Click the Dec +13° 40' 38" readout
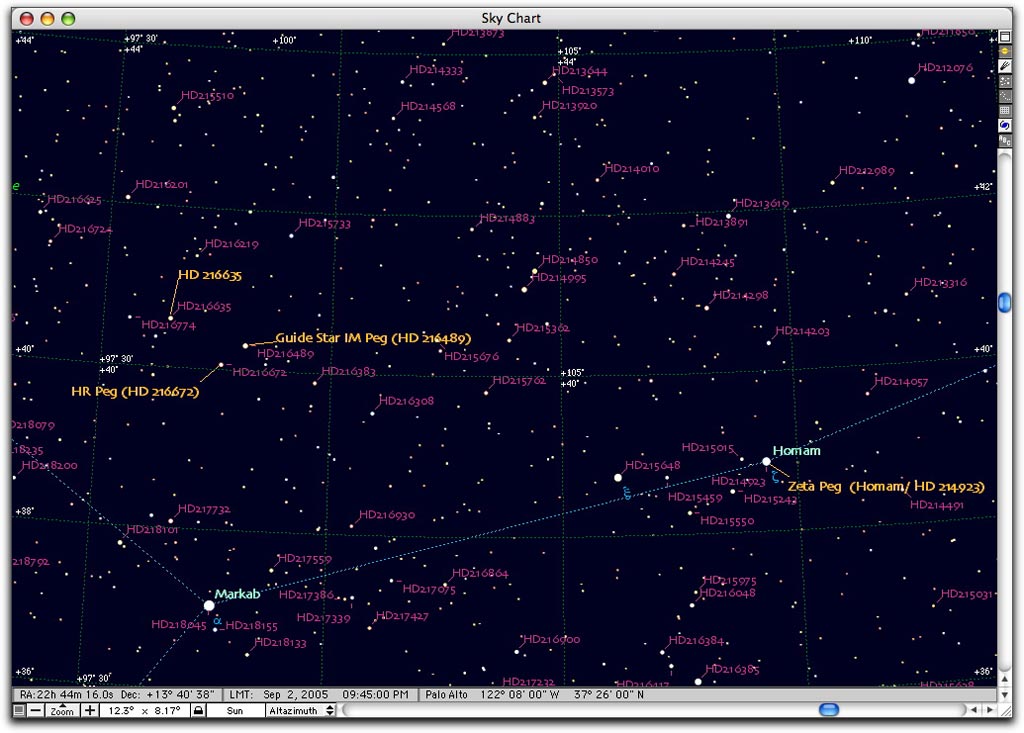Viewport: 1024px width, 733px height. (x=168, y=694)
